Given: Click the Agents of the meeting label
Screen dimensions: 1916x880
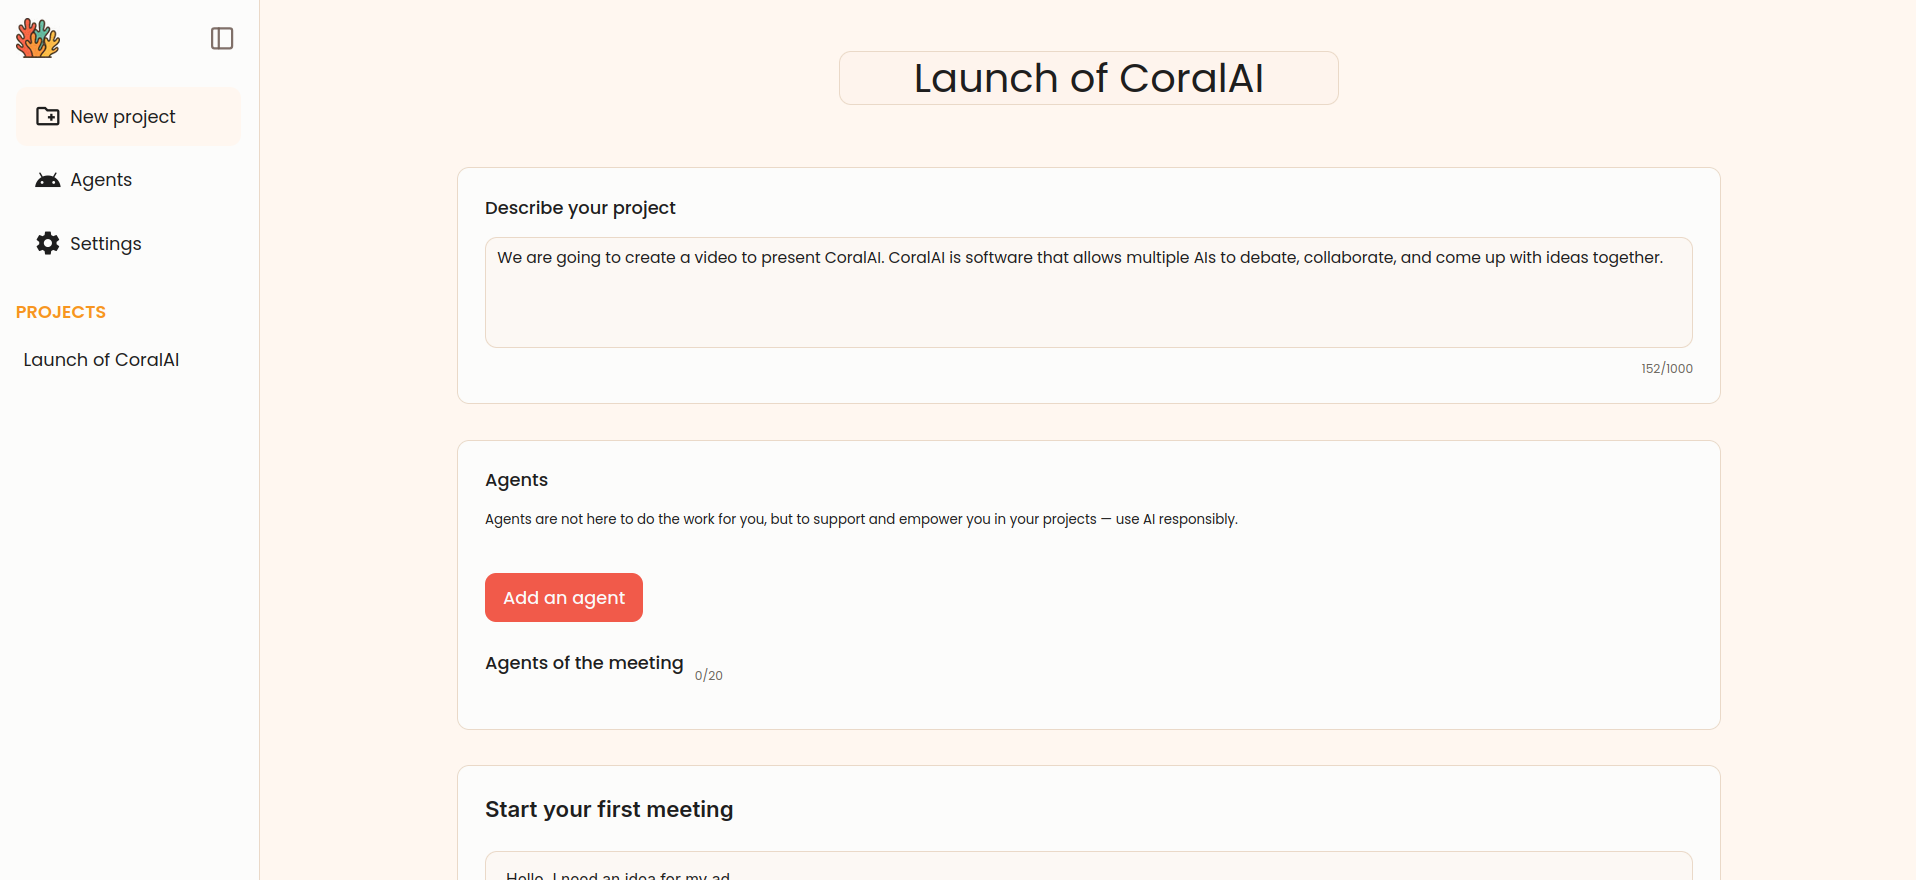Looking at the screenshot, I should click(584, 663).
